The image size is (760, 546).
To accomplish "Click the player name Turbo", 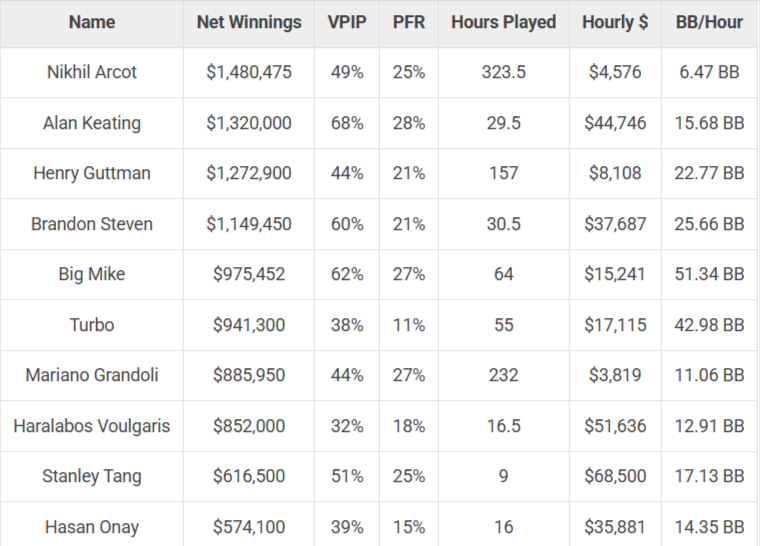I will pyautogui.click(x=92, y=325).
